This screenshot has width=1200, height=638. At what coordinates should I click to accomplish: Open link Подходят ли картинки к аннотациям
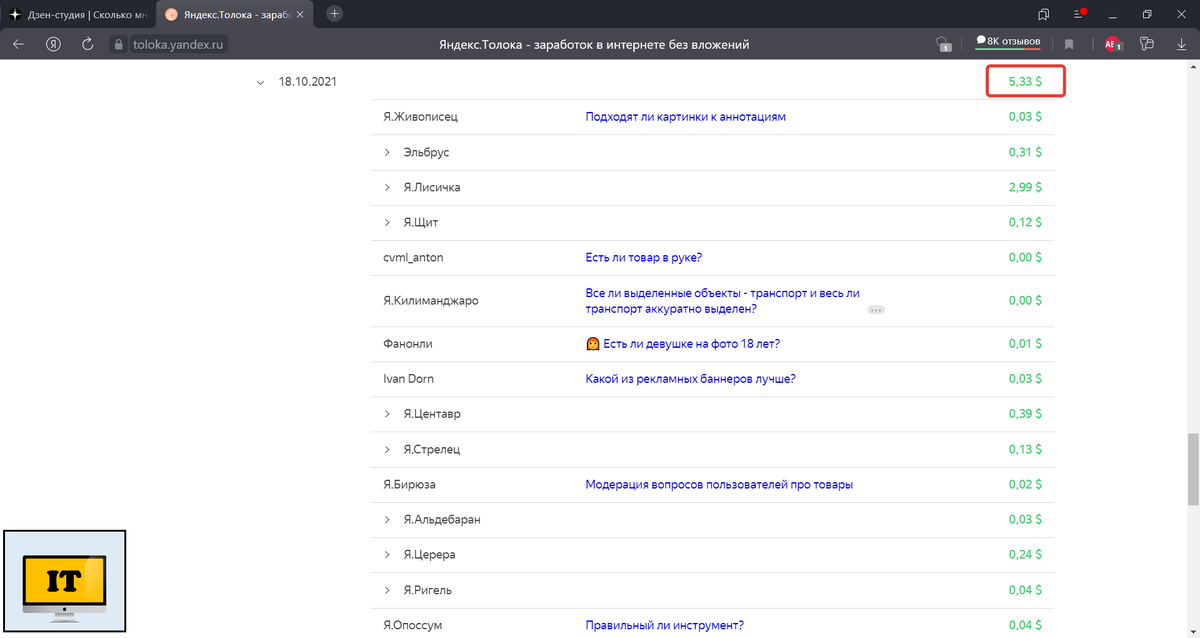pyautogui.click(x=685, y=117)
